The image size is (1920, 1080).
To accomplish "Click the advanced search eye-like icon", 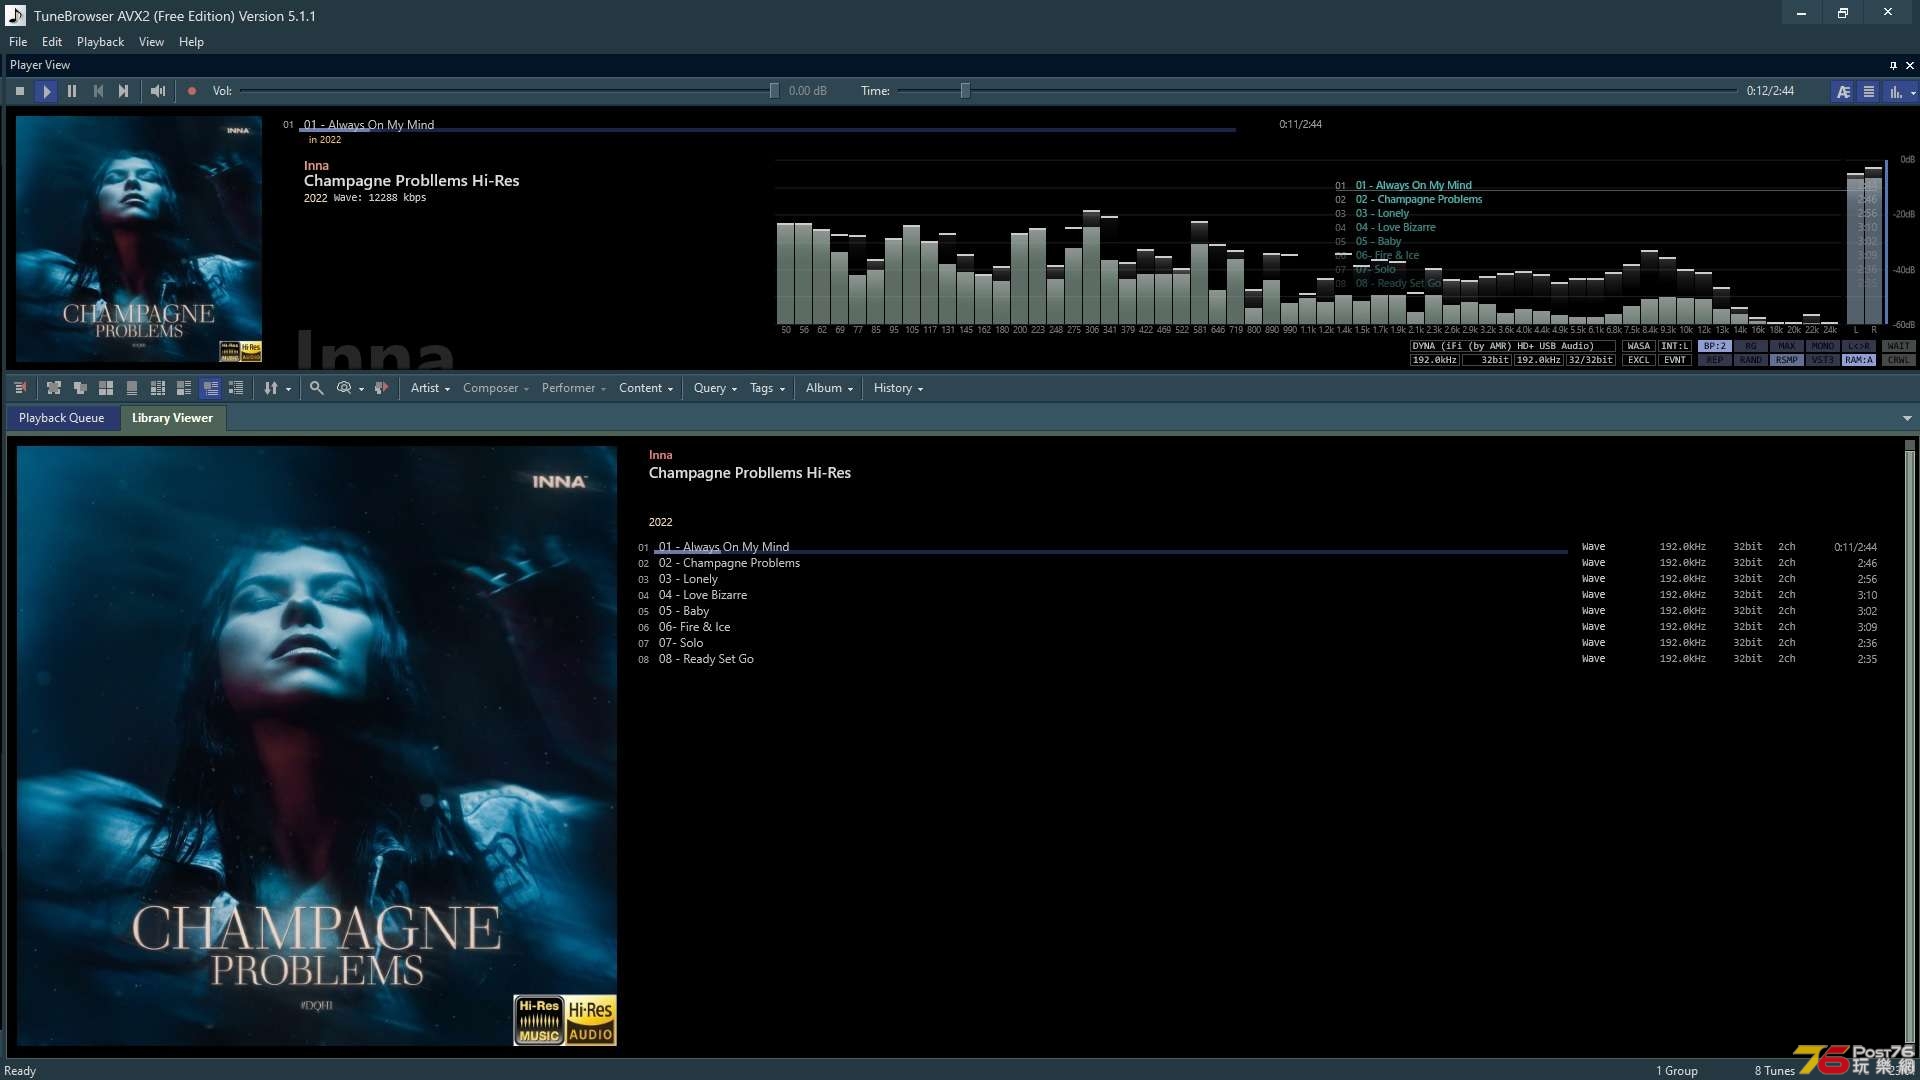I will tap(344, 388).
